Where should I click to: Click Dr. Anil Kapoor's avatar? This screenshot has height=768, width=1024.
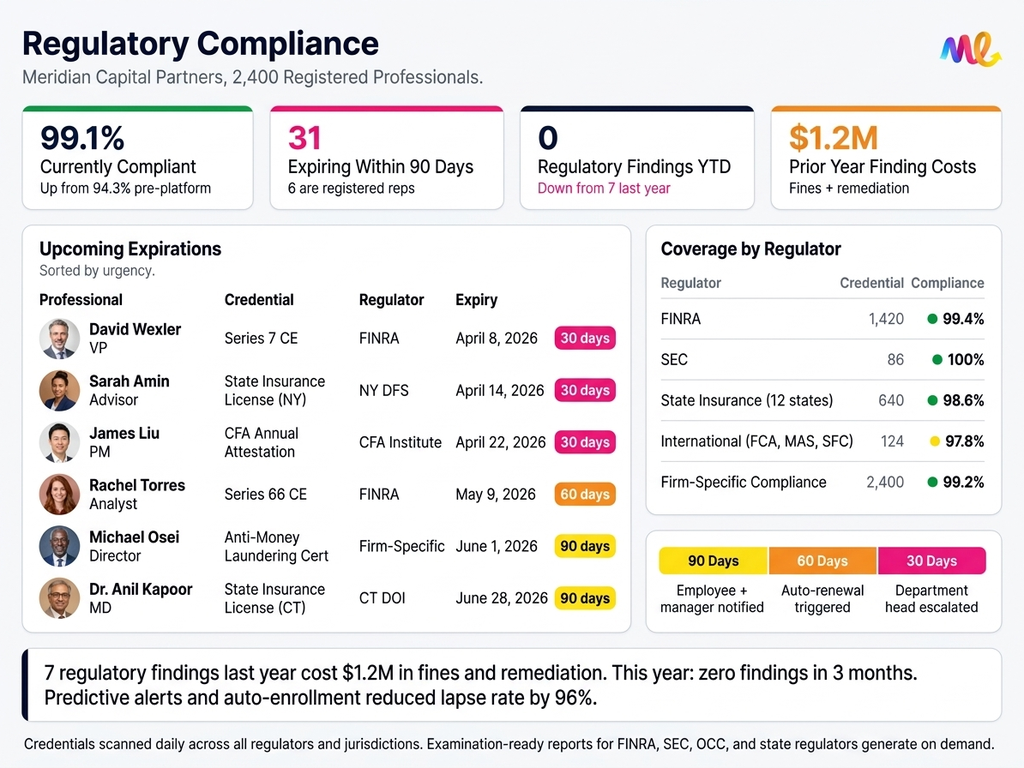[59, 599]
